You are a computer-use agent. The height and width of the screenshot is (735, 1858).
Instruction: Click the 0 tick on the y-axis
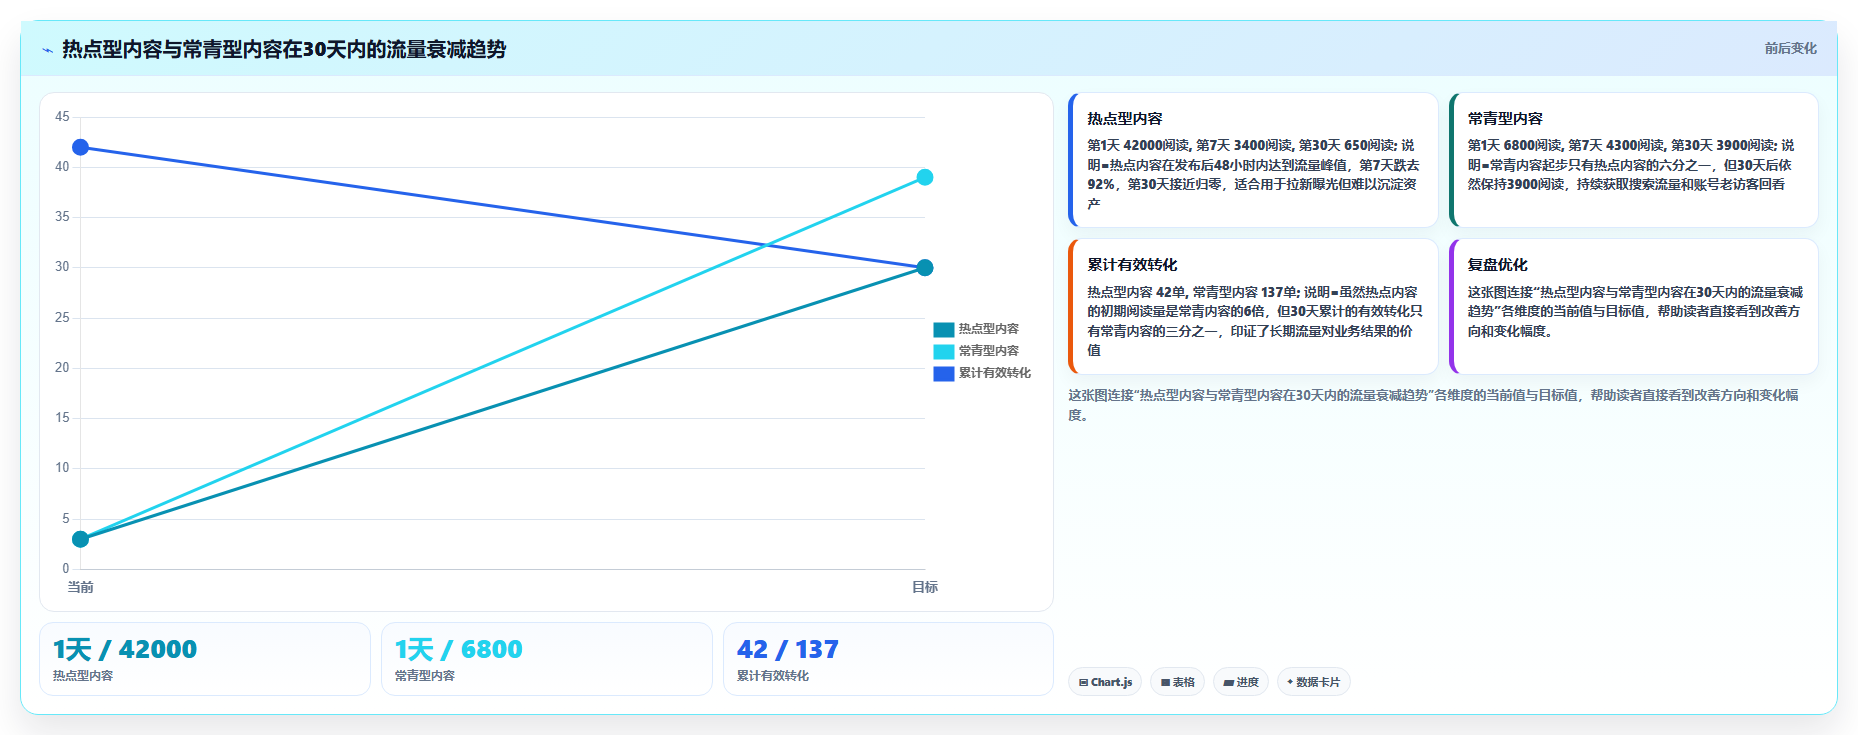[66, 569]
